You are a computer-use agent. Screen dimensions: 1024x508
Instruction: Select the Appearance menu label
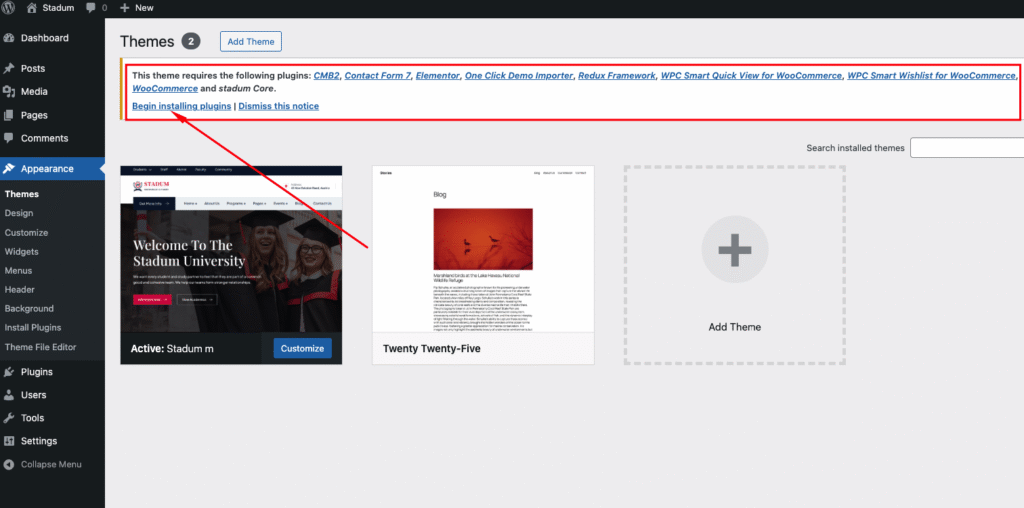click(47, 168)
